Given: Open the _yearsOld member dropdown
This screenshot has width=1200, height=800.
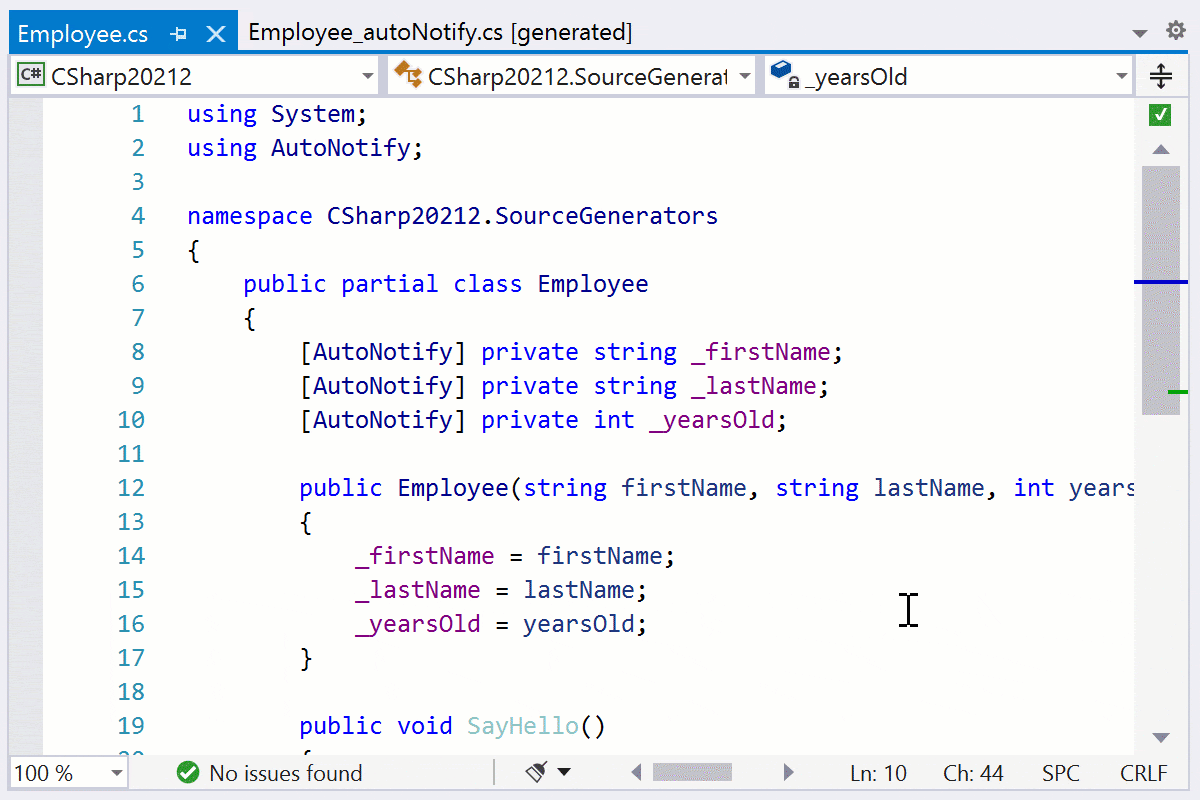Looking at the screenshot, I should coord(1120,75).
